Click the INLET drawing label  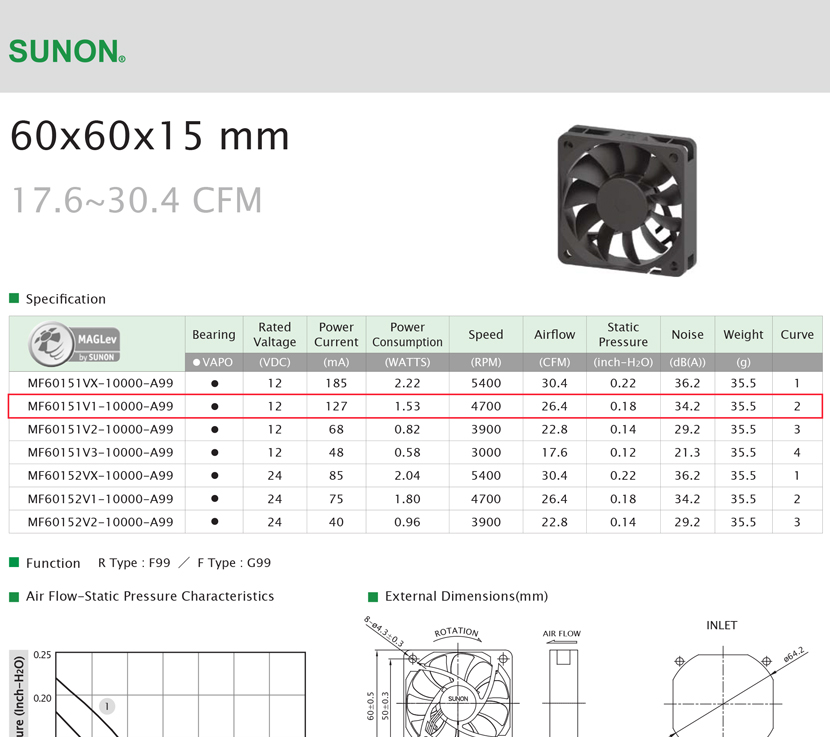[721, 625]
